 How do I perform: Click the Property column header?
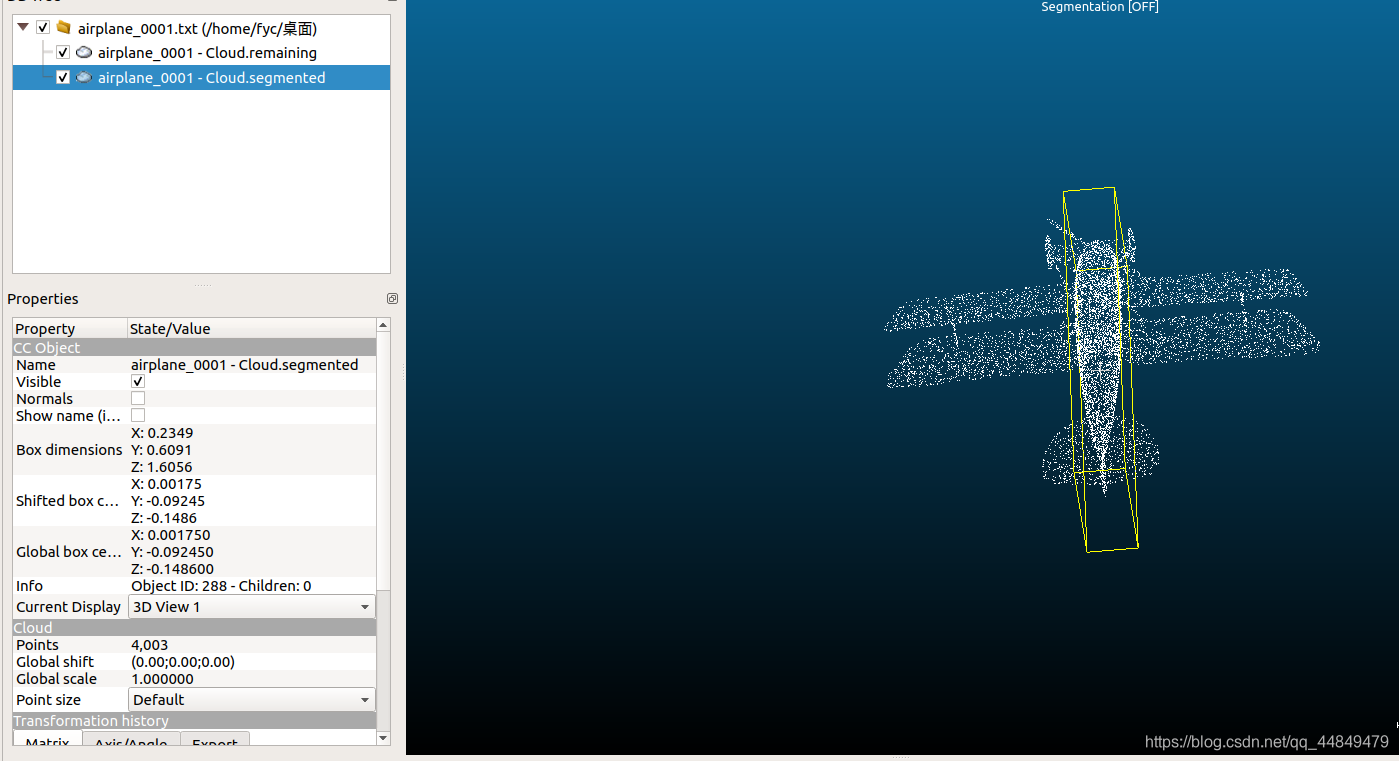coord(70,328)
